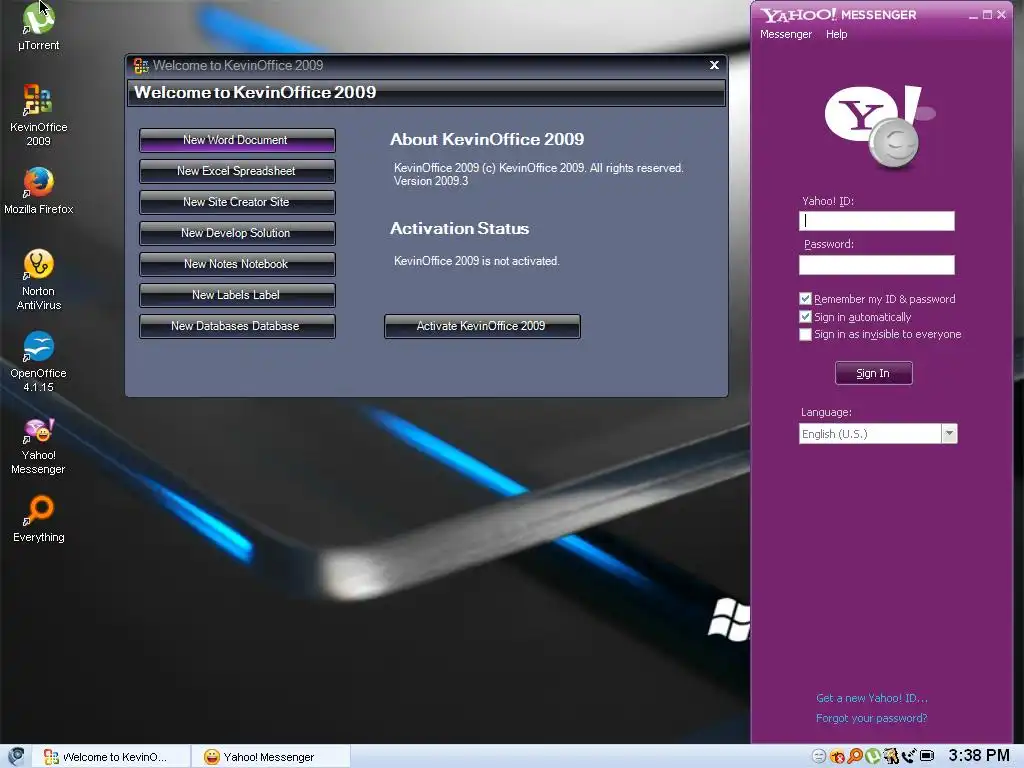Focus the Password input field

pyautogui.click(x=876, y=264)
